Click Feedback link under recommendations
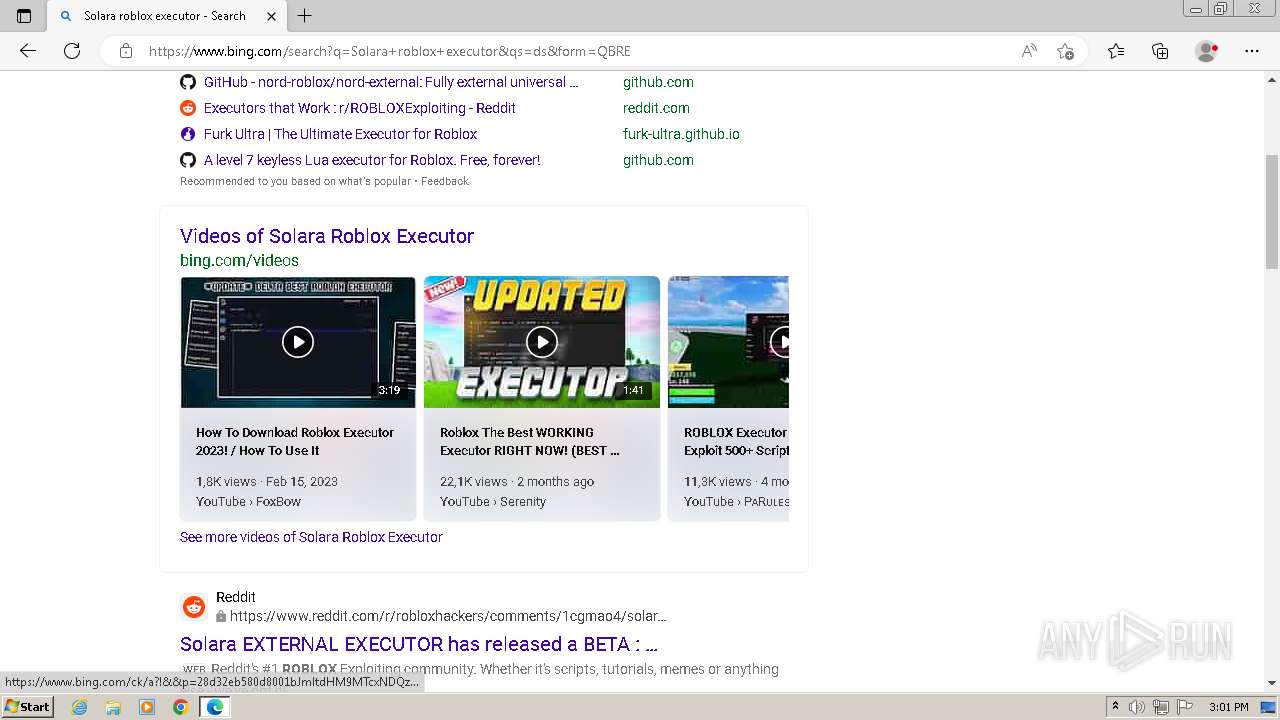The height and width of the screenshot is (720, 1280). pos(445,181)
